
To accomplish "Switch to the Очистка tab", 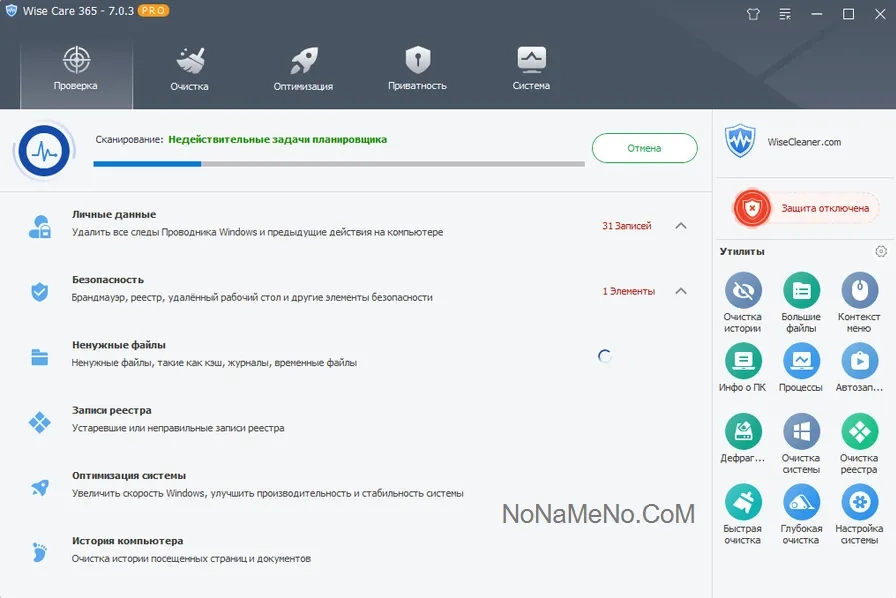I will coord(189,67).
